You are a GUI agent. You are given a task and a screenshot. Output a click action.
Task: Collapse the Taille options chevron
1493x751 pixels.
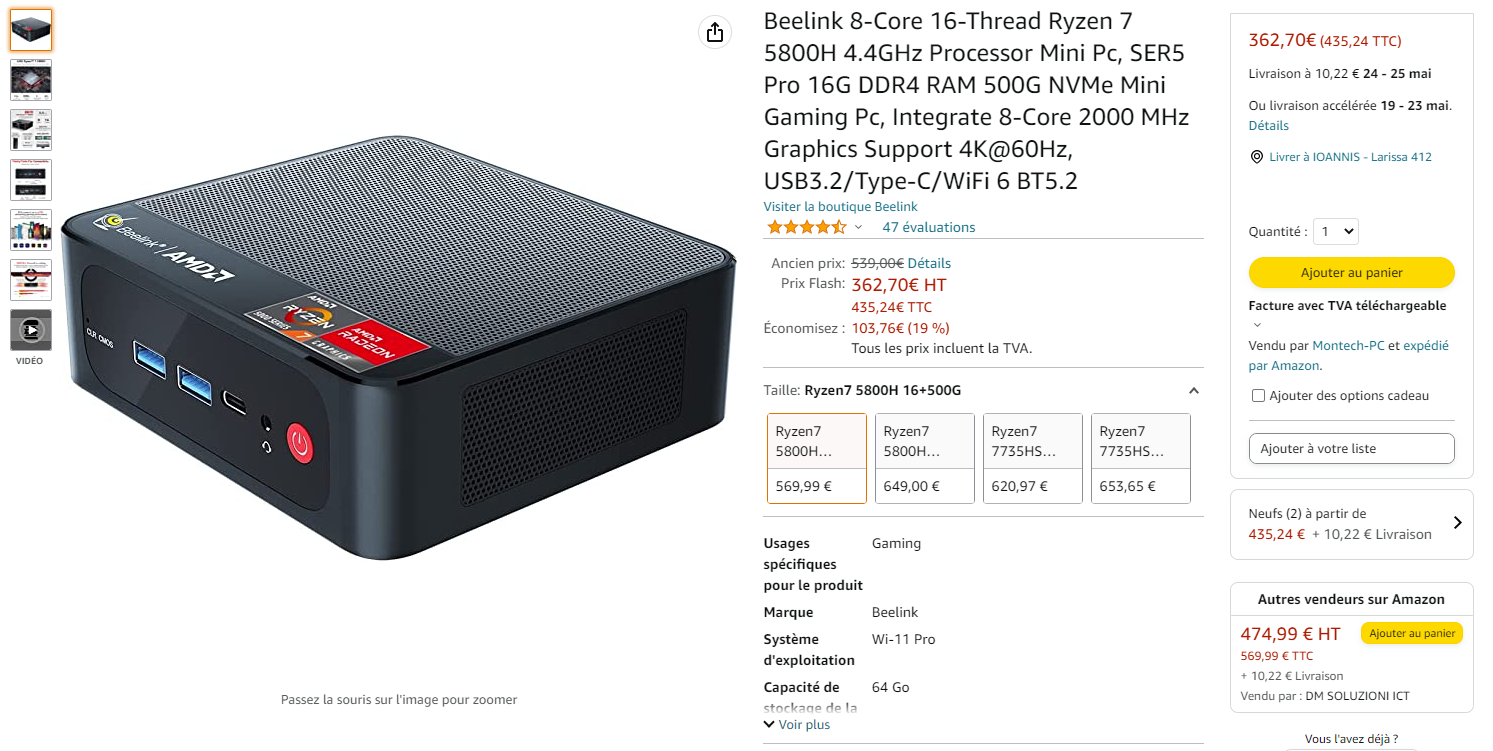tap(1193, 391)
